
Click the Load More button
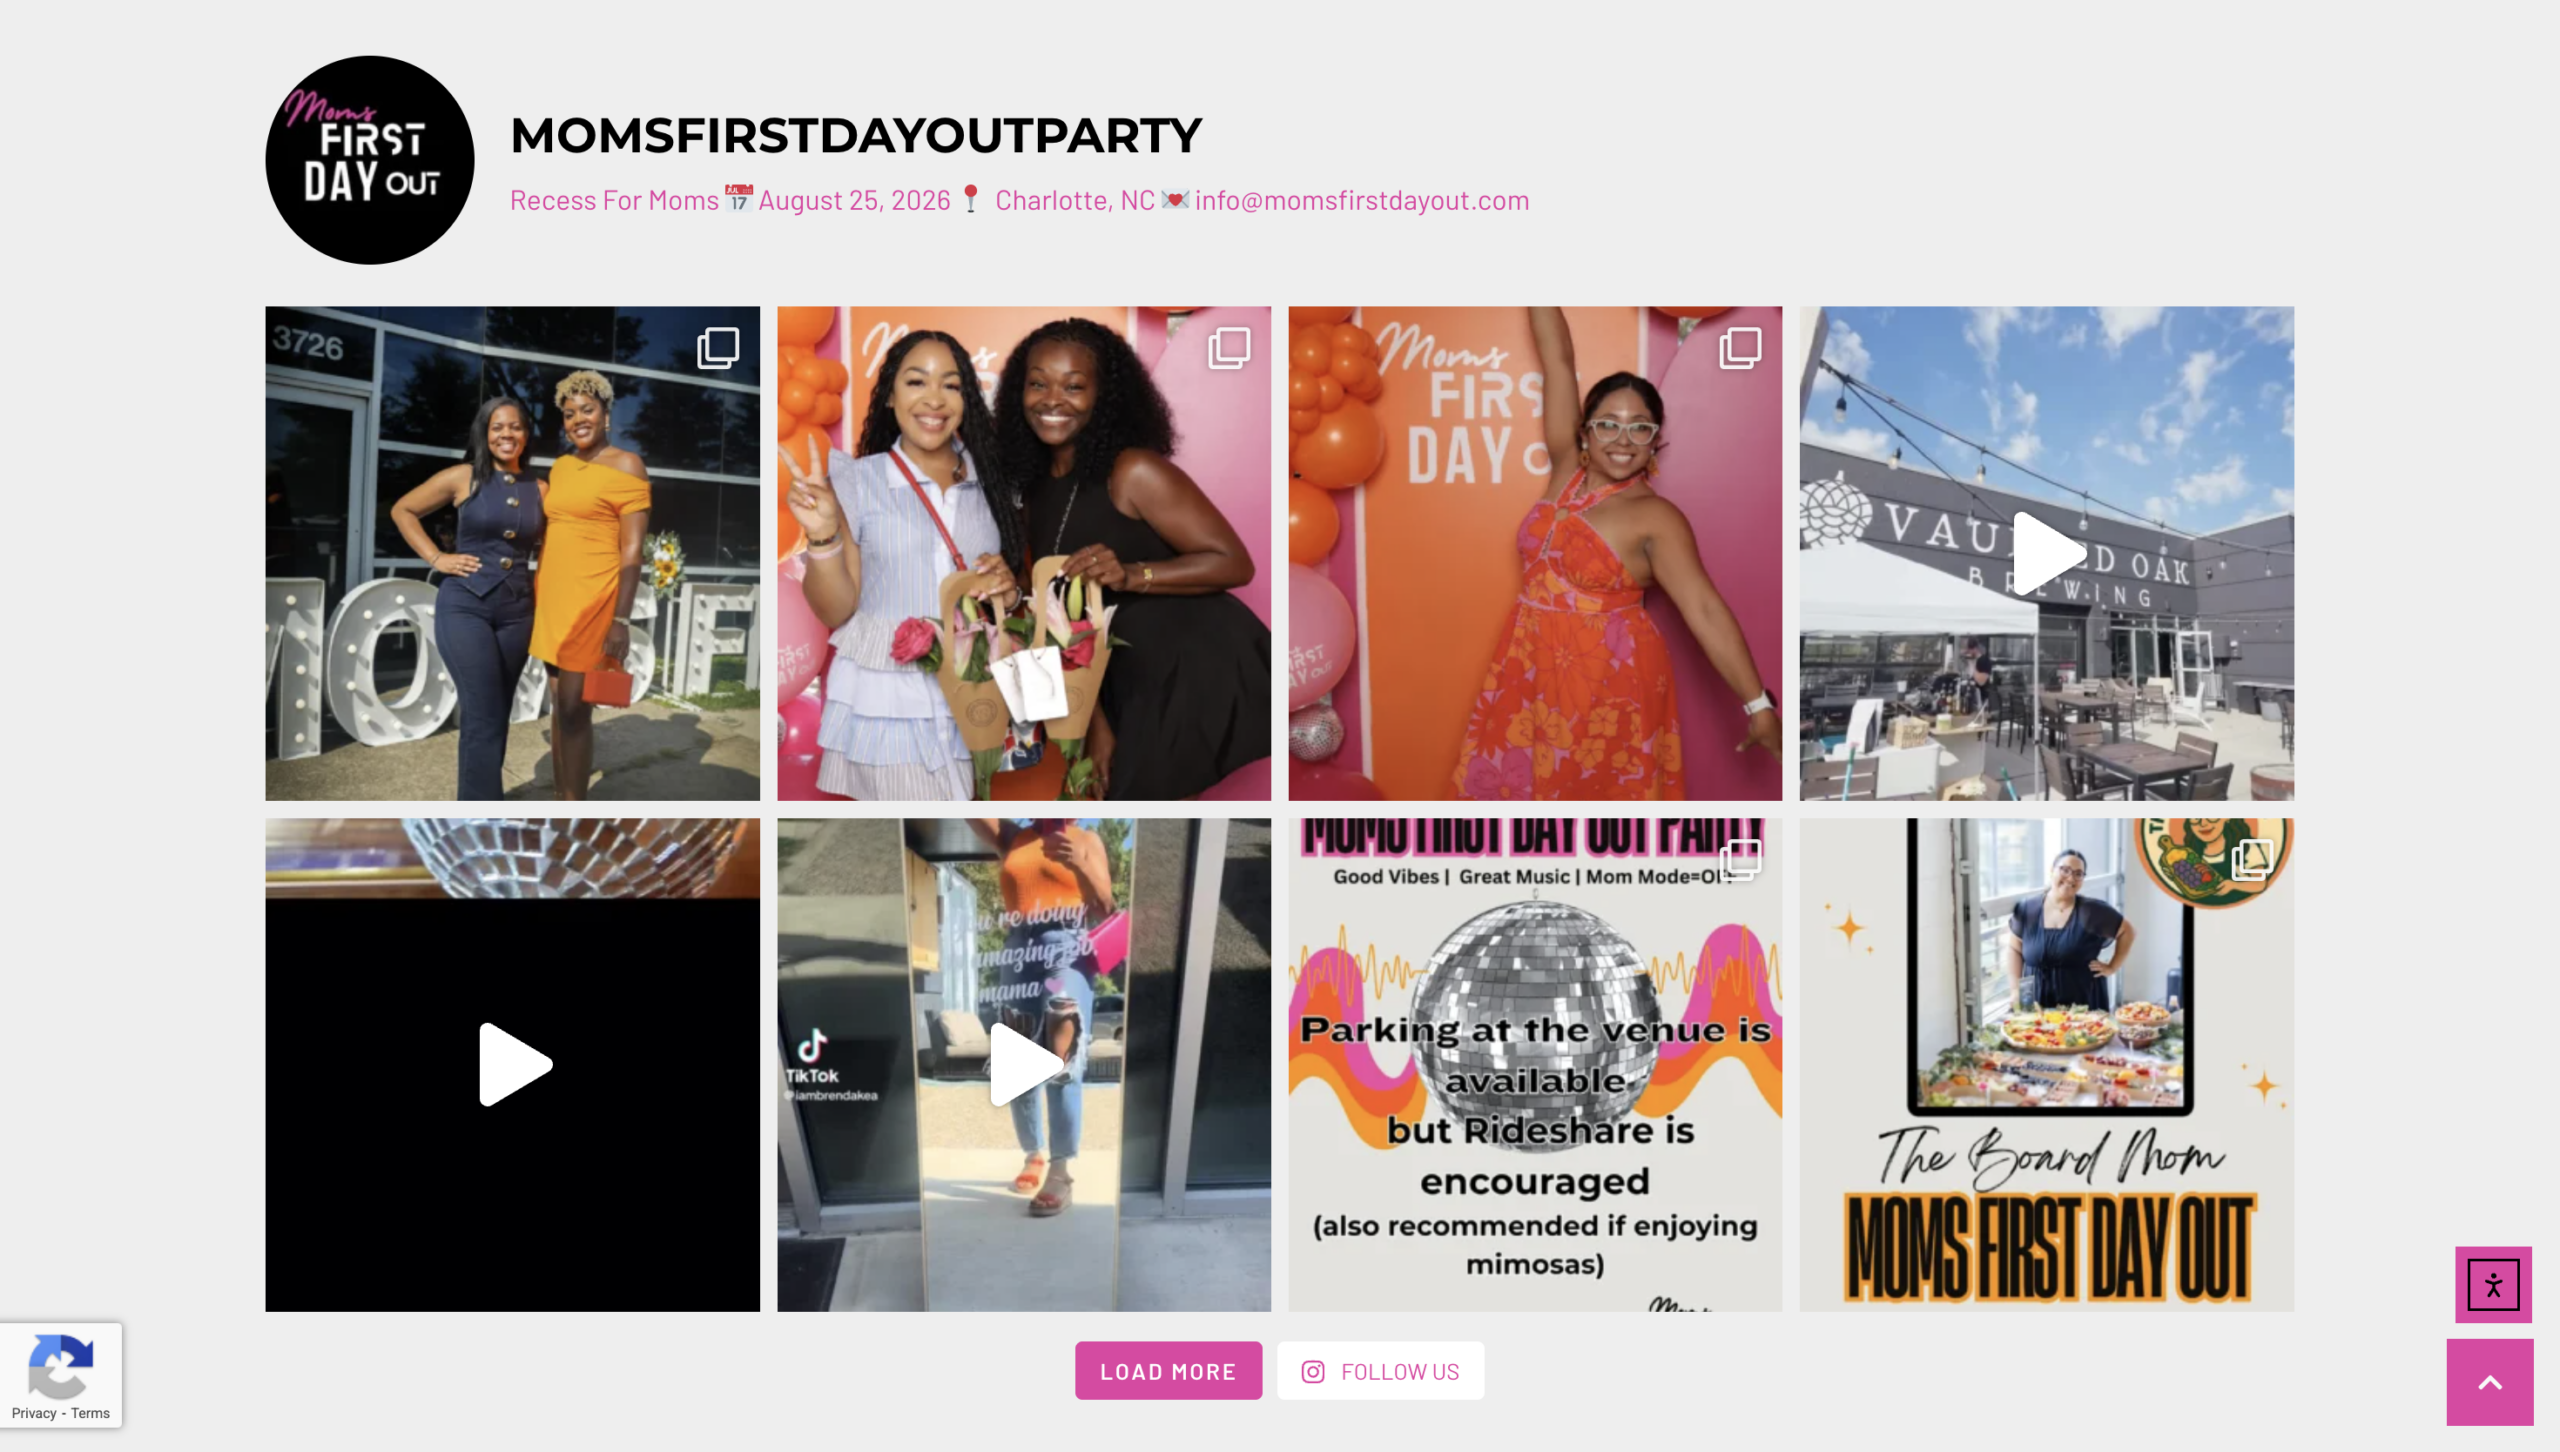[x=1168, y=1371]
